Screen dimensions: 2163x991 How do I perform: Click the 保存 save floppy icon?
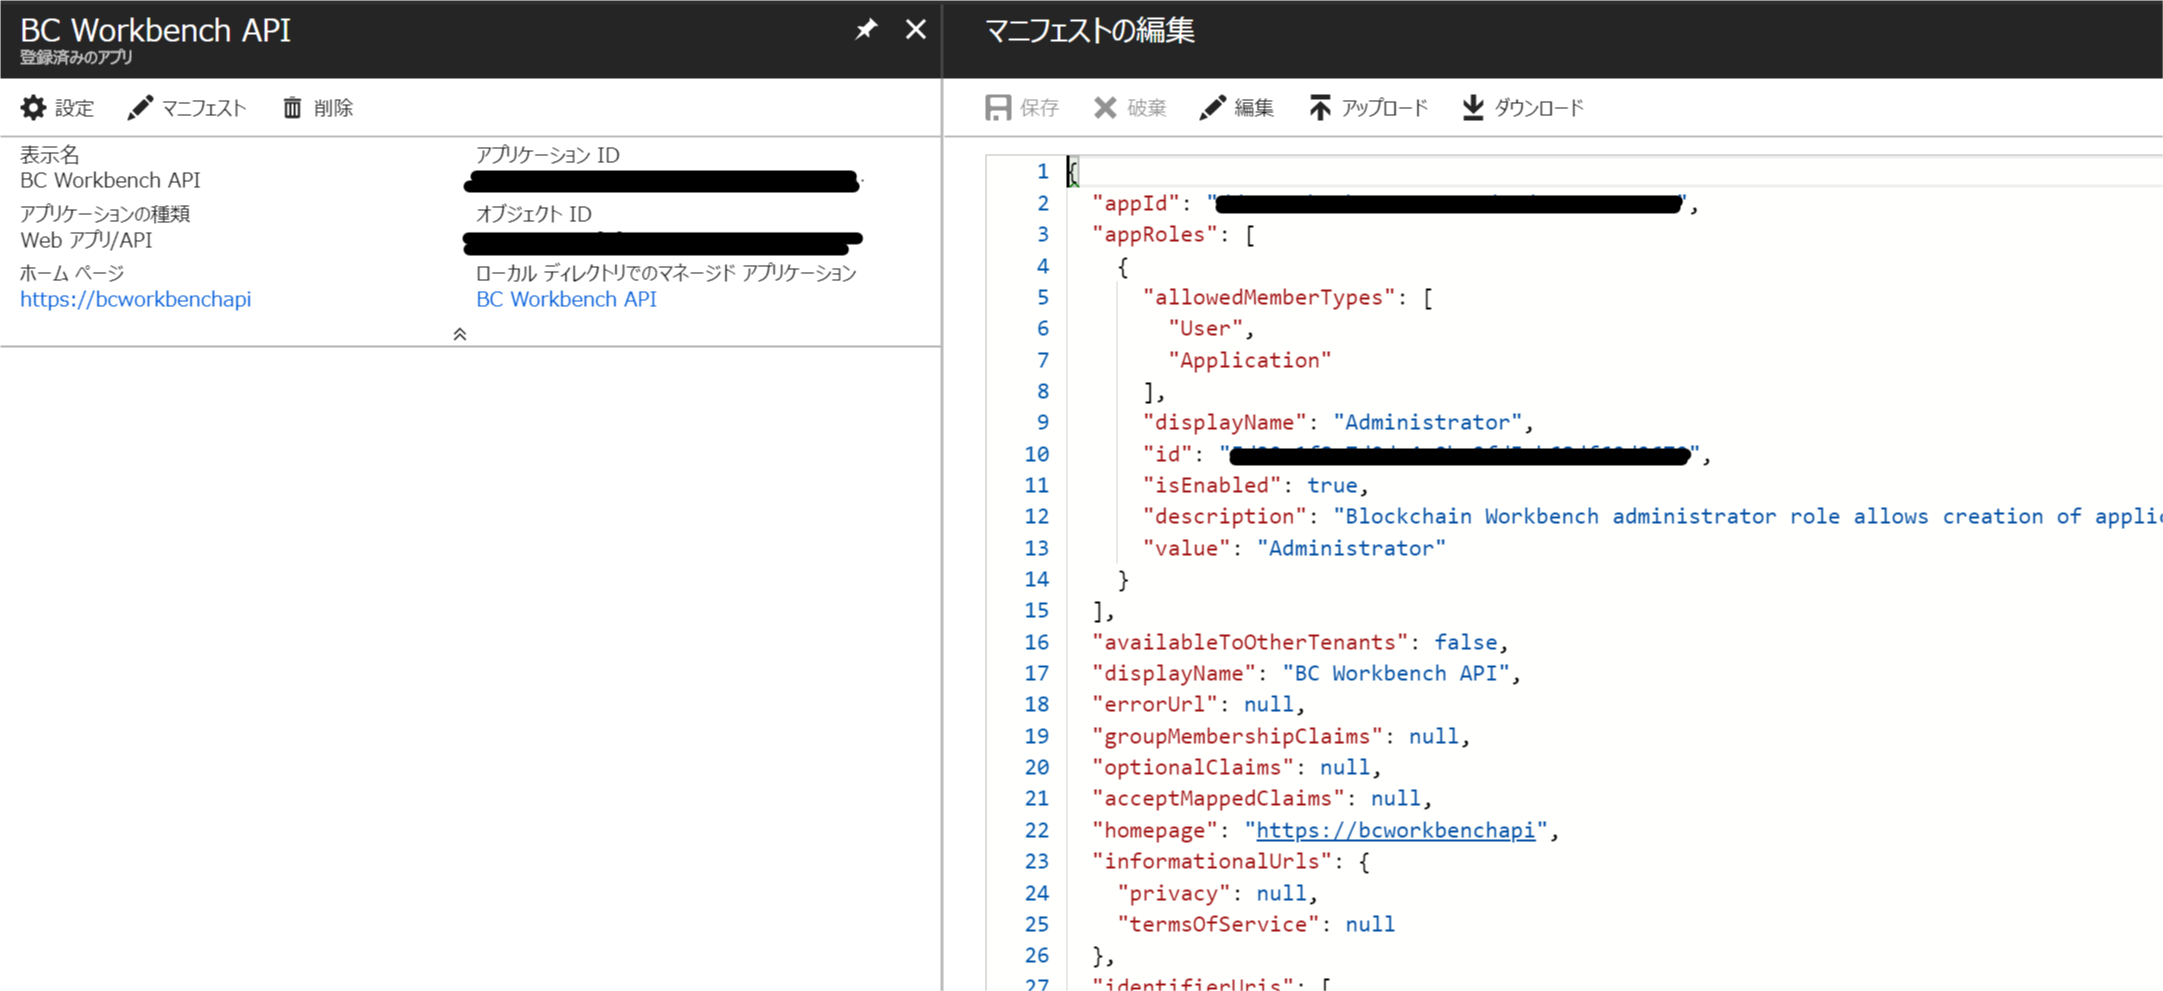tap(998, 108)
